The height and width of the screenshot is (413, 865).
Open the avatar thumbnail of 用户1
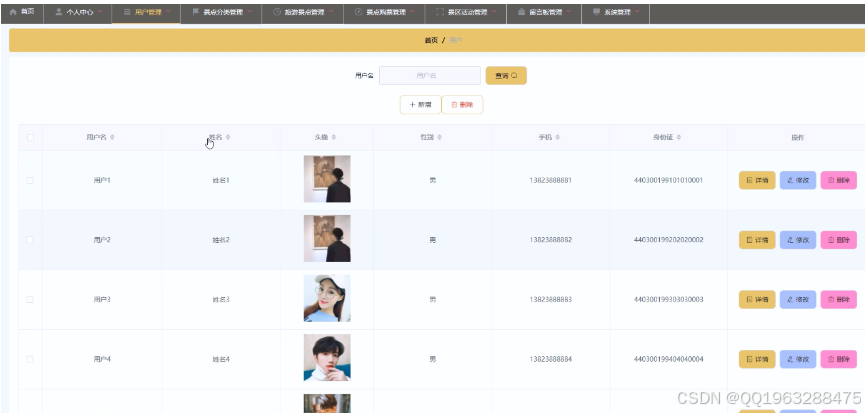click(x=327, y=179)
